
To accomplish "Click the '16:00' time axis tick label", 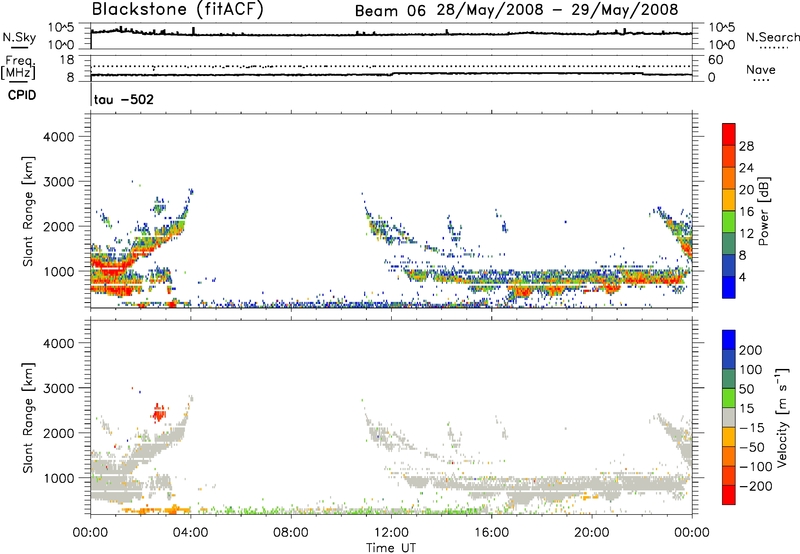I will (491, 533).
